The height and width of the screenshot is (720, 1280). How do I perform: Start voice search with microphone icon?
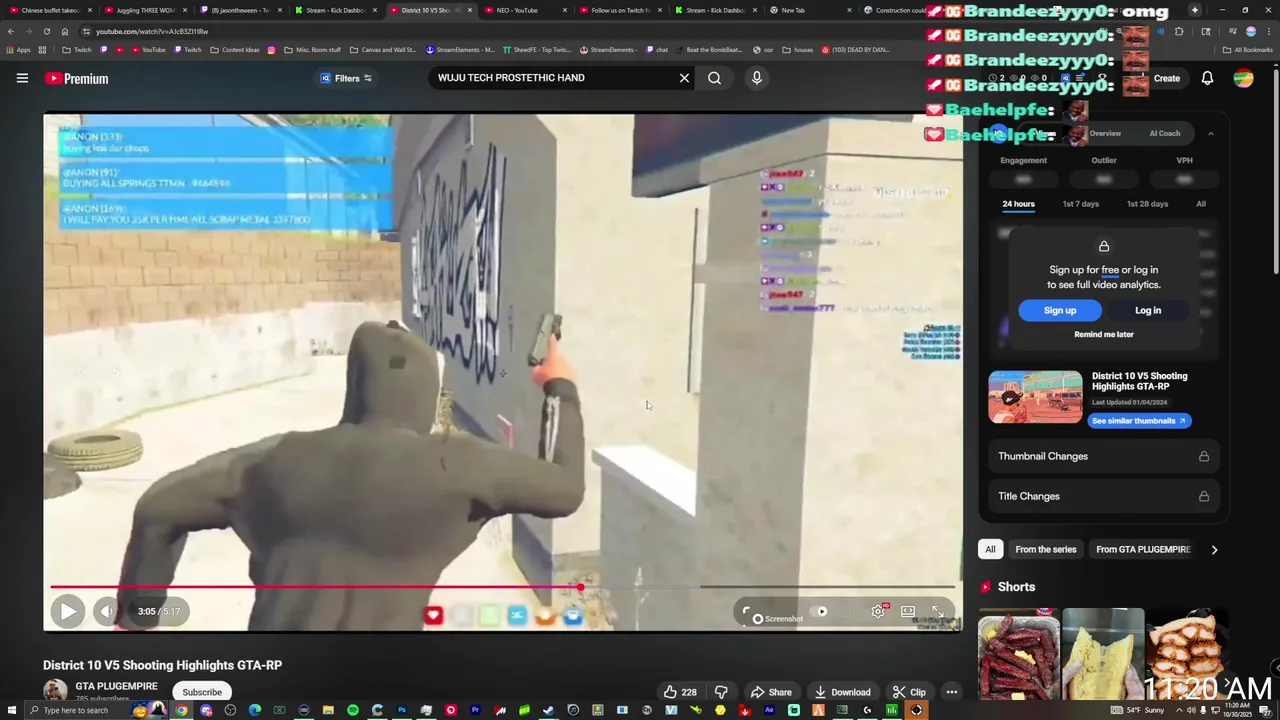[x=756, y=78]
